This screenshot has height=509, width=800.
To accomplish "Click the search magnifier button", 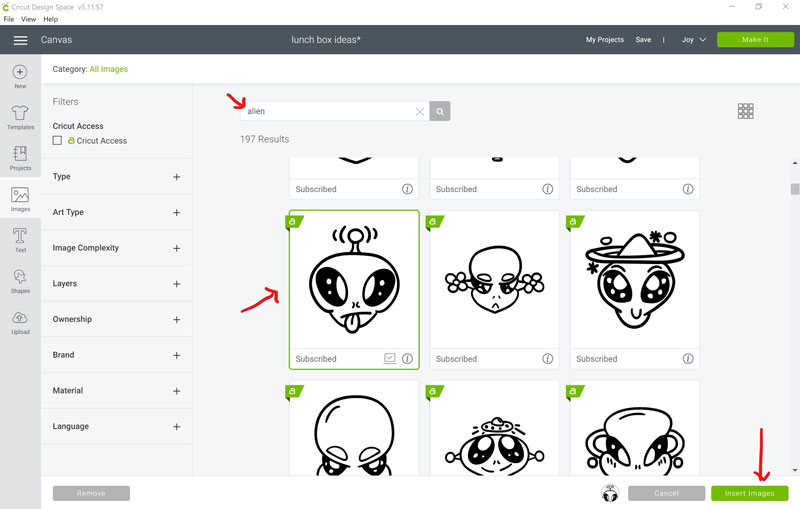I will [x=440, y=111].
